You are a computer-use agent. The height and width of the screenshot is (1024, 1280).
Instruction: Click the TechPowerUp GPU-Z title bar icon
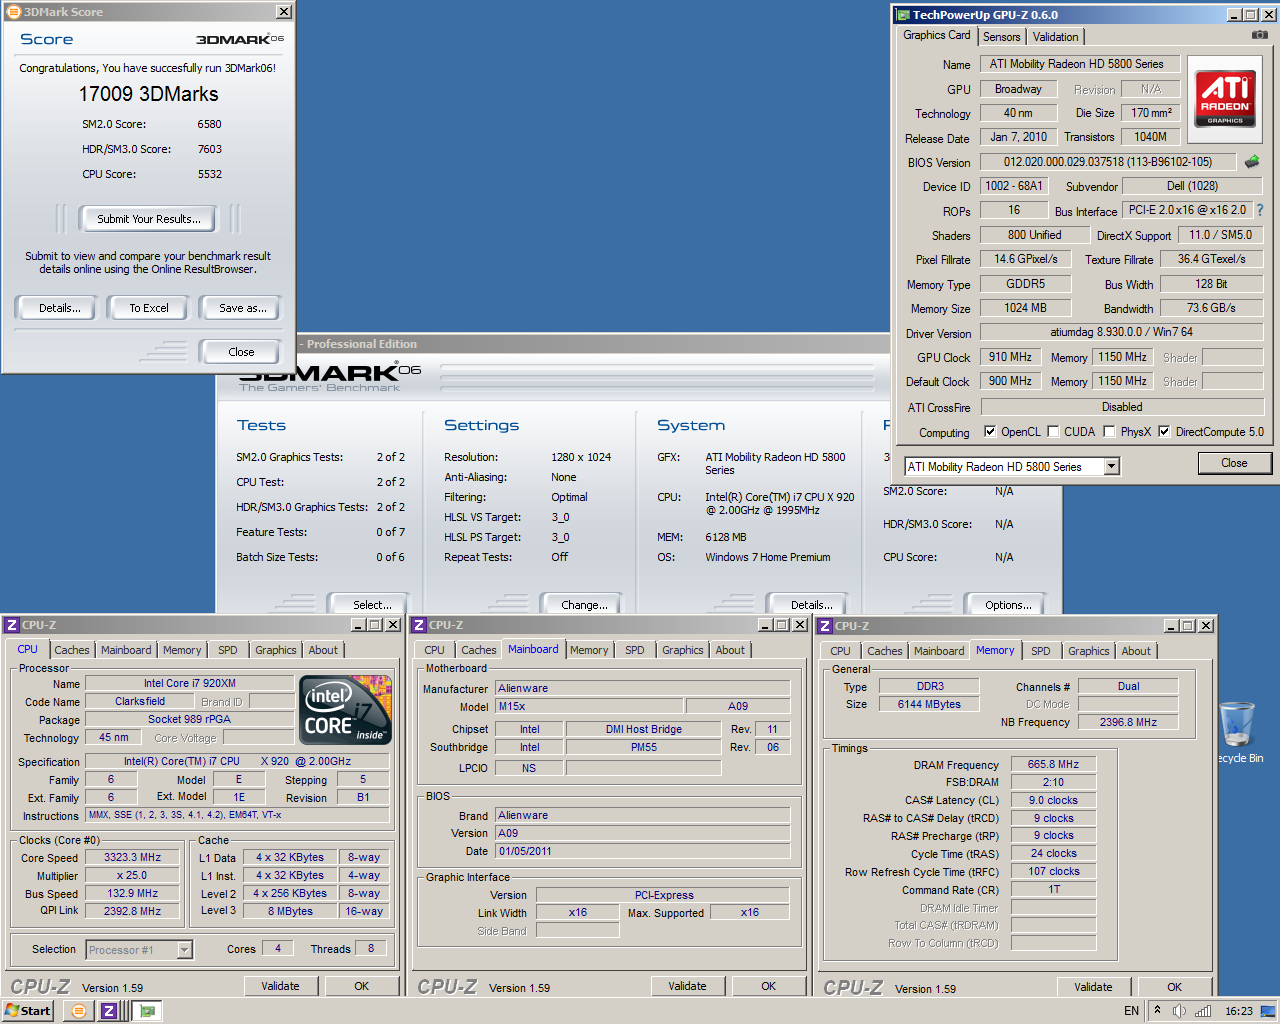pyautogui.click(x=903, y=15)
